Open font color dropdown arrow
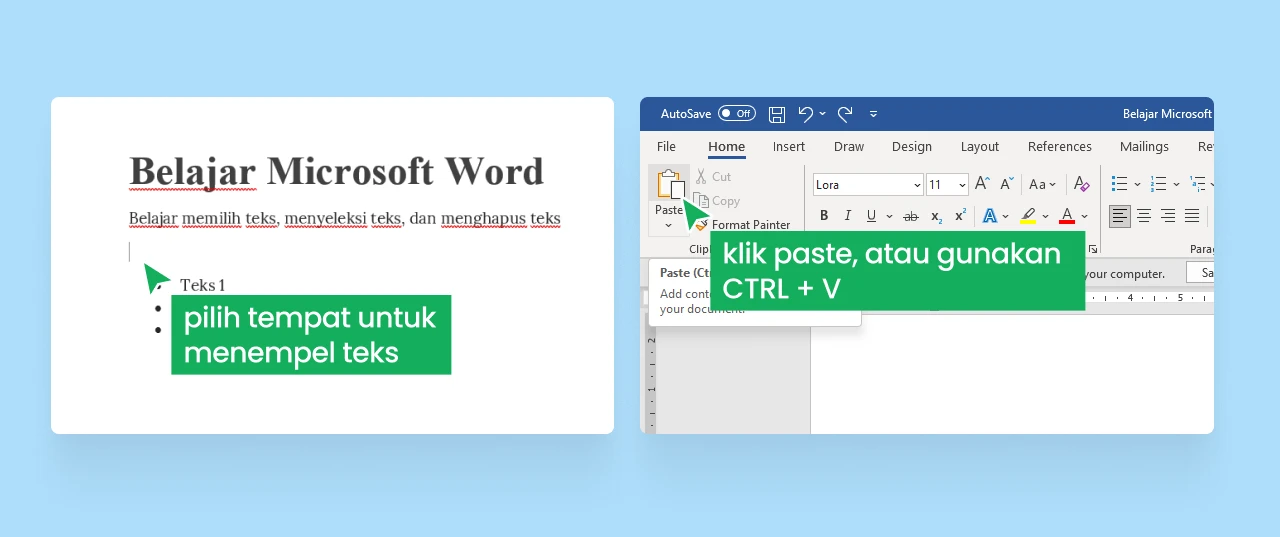1280x537 pixels. (x=1085, y=216)
